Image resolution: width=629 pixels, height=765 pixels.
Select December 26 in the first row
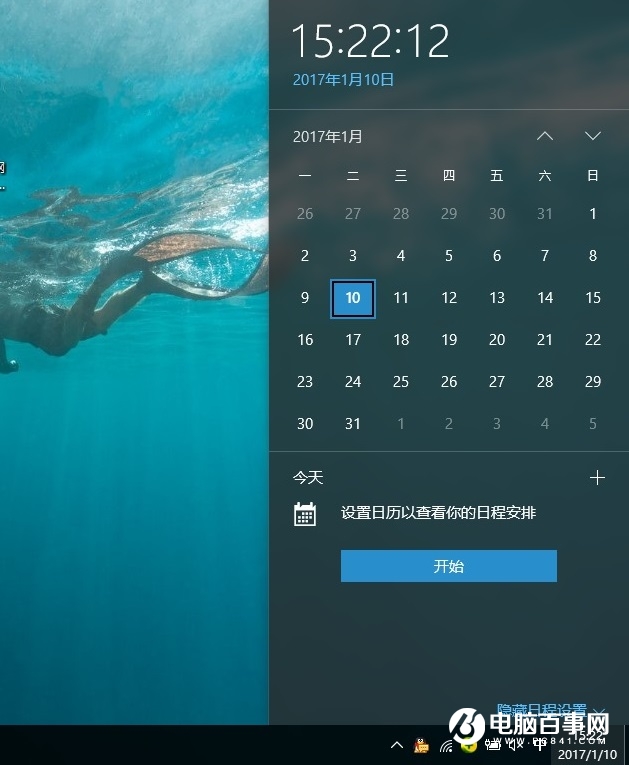coord(305,214)
